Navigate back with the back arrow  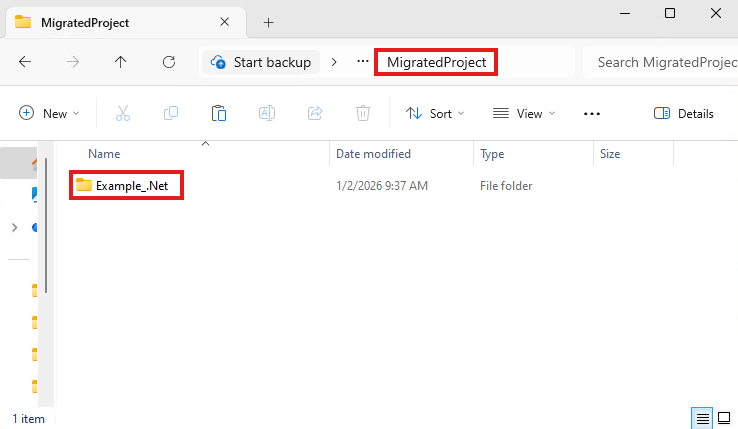click(25, 62)
